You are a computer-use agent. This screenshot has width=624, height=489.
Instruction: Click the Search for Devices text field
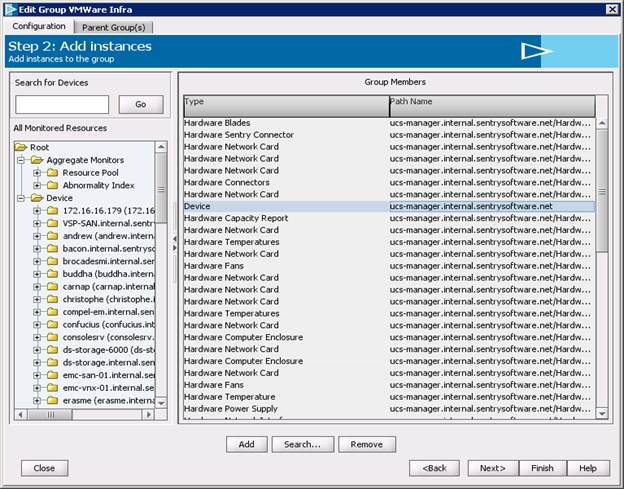tap(62, 104)
